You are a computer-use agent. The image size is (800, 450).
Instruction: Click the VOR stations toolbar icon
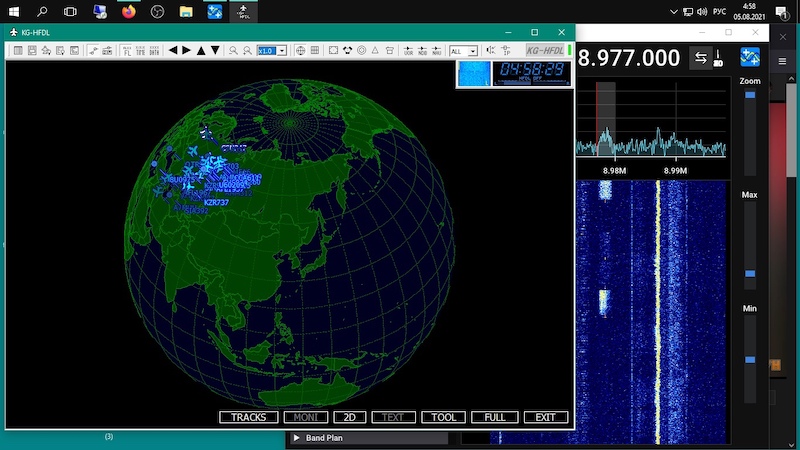pyautogui.click(x=408, y=50)
